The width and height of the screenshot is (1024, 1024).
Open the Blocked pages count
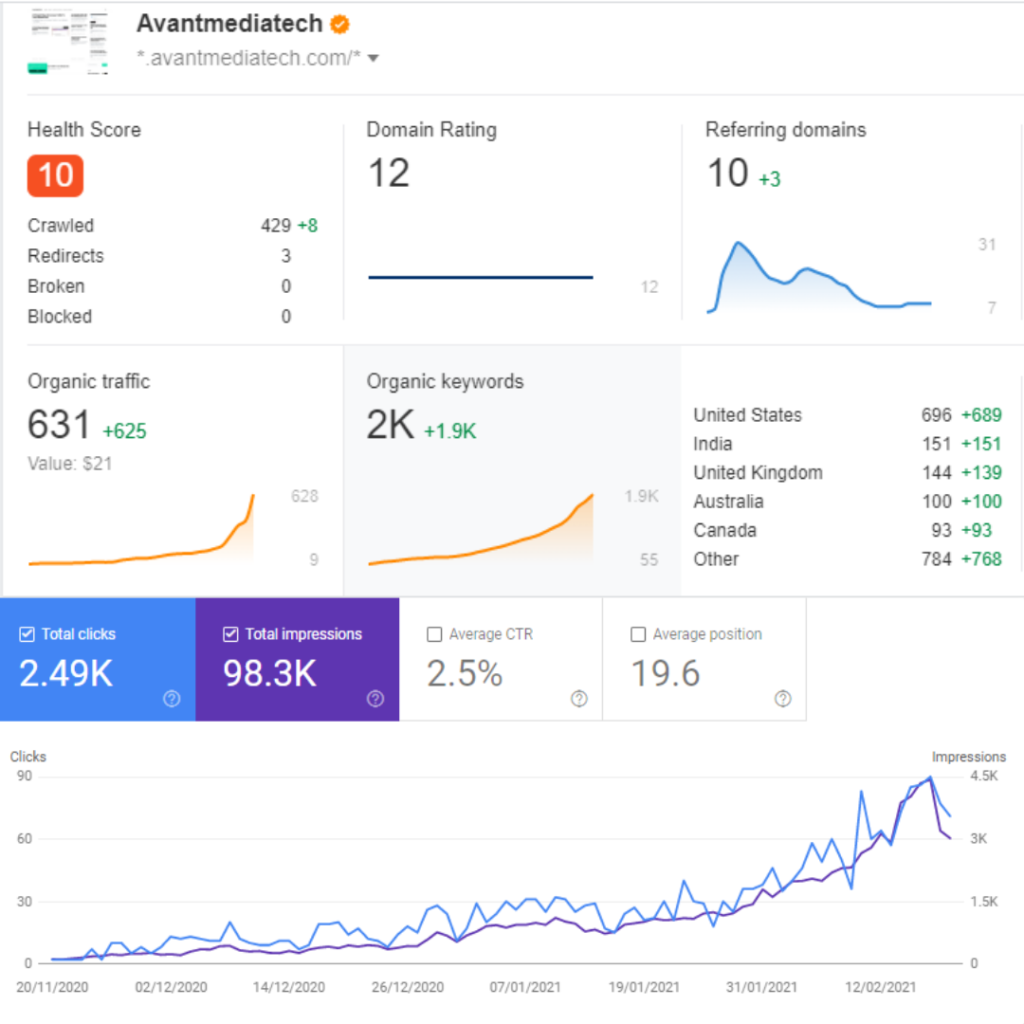286,317
